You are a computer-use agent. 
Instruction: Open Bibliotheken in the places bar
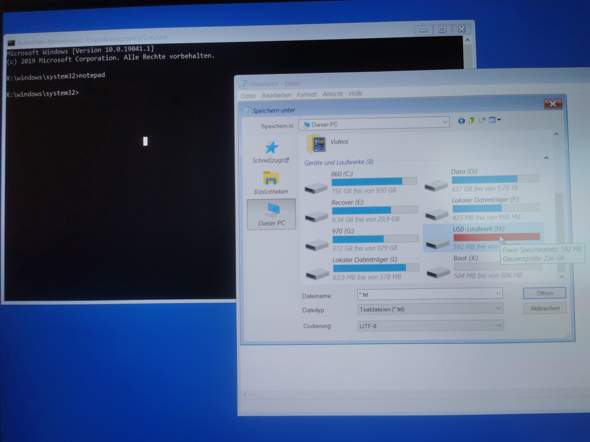(x=271, y=183)
